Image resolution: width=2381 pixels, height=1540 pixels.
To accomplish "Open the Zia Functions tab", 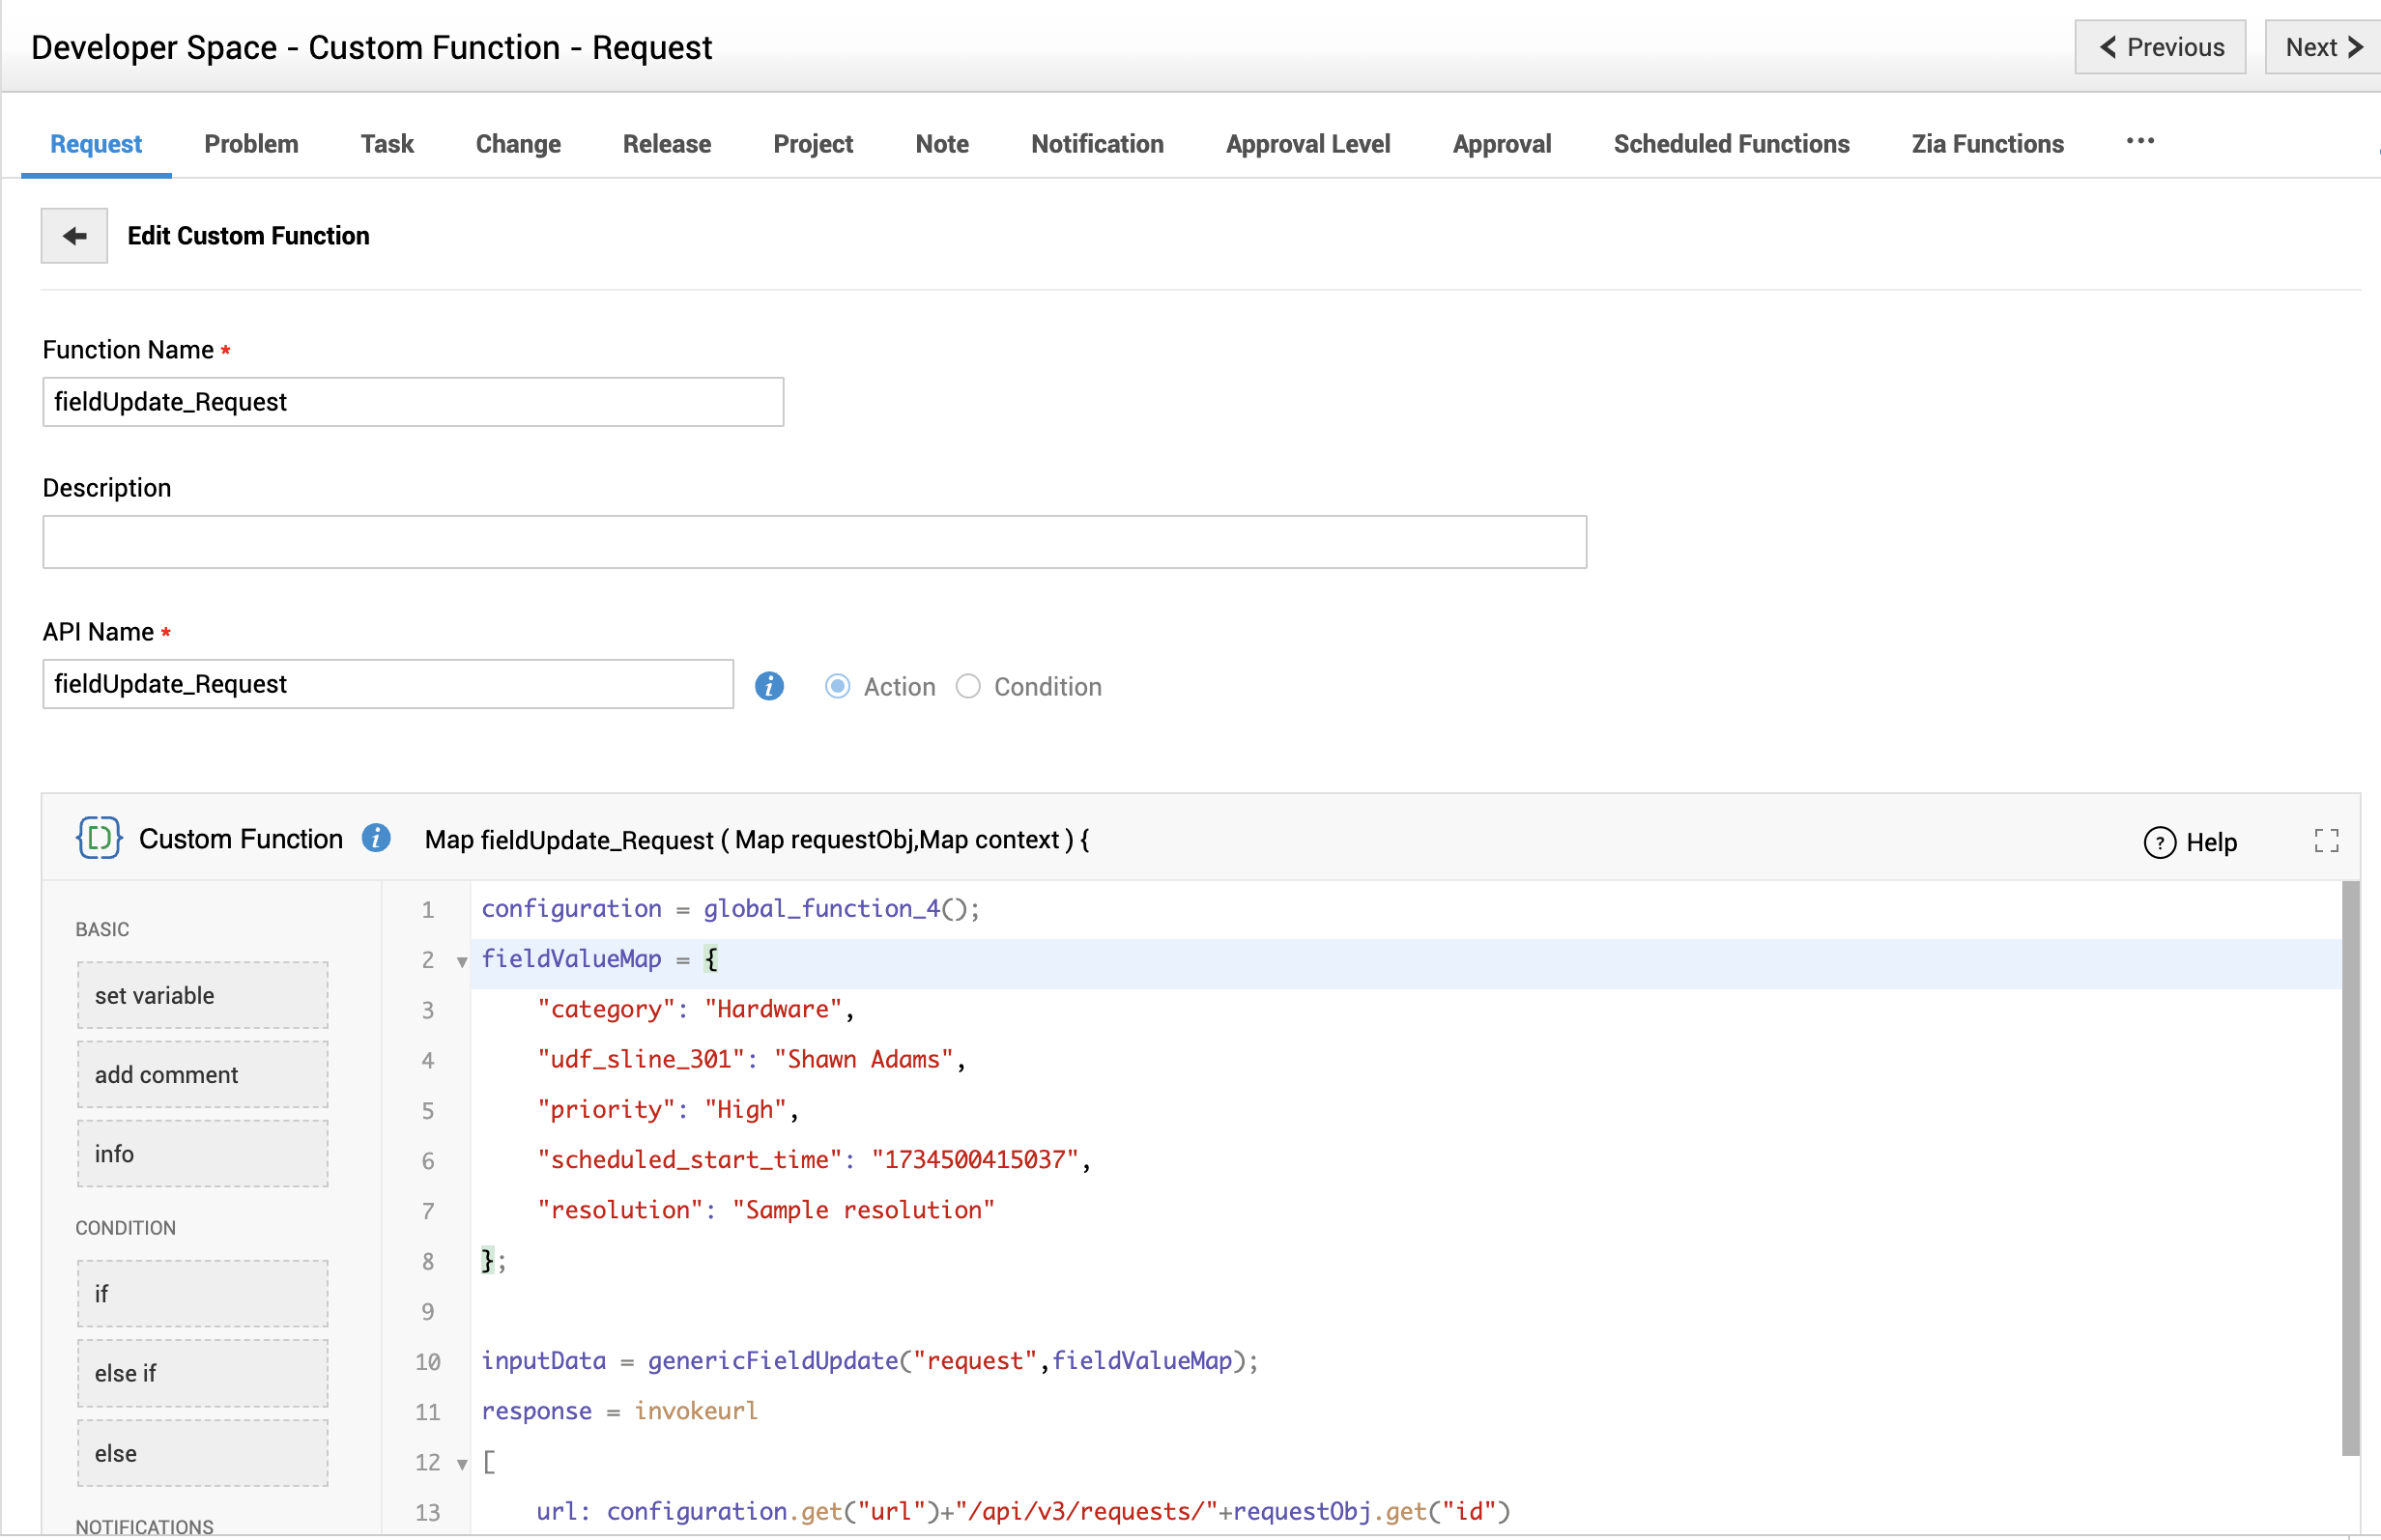I will pyautogui.click(x=1986, y=144).
